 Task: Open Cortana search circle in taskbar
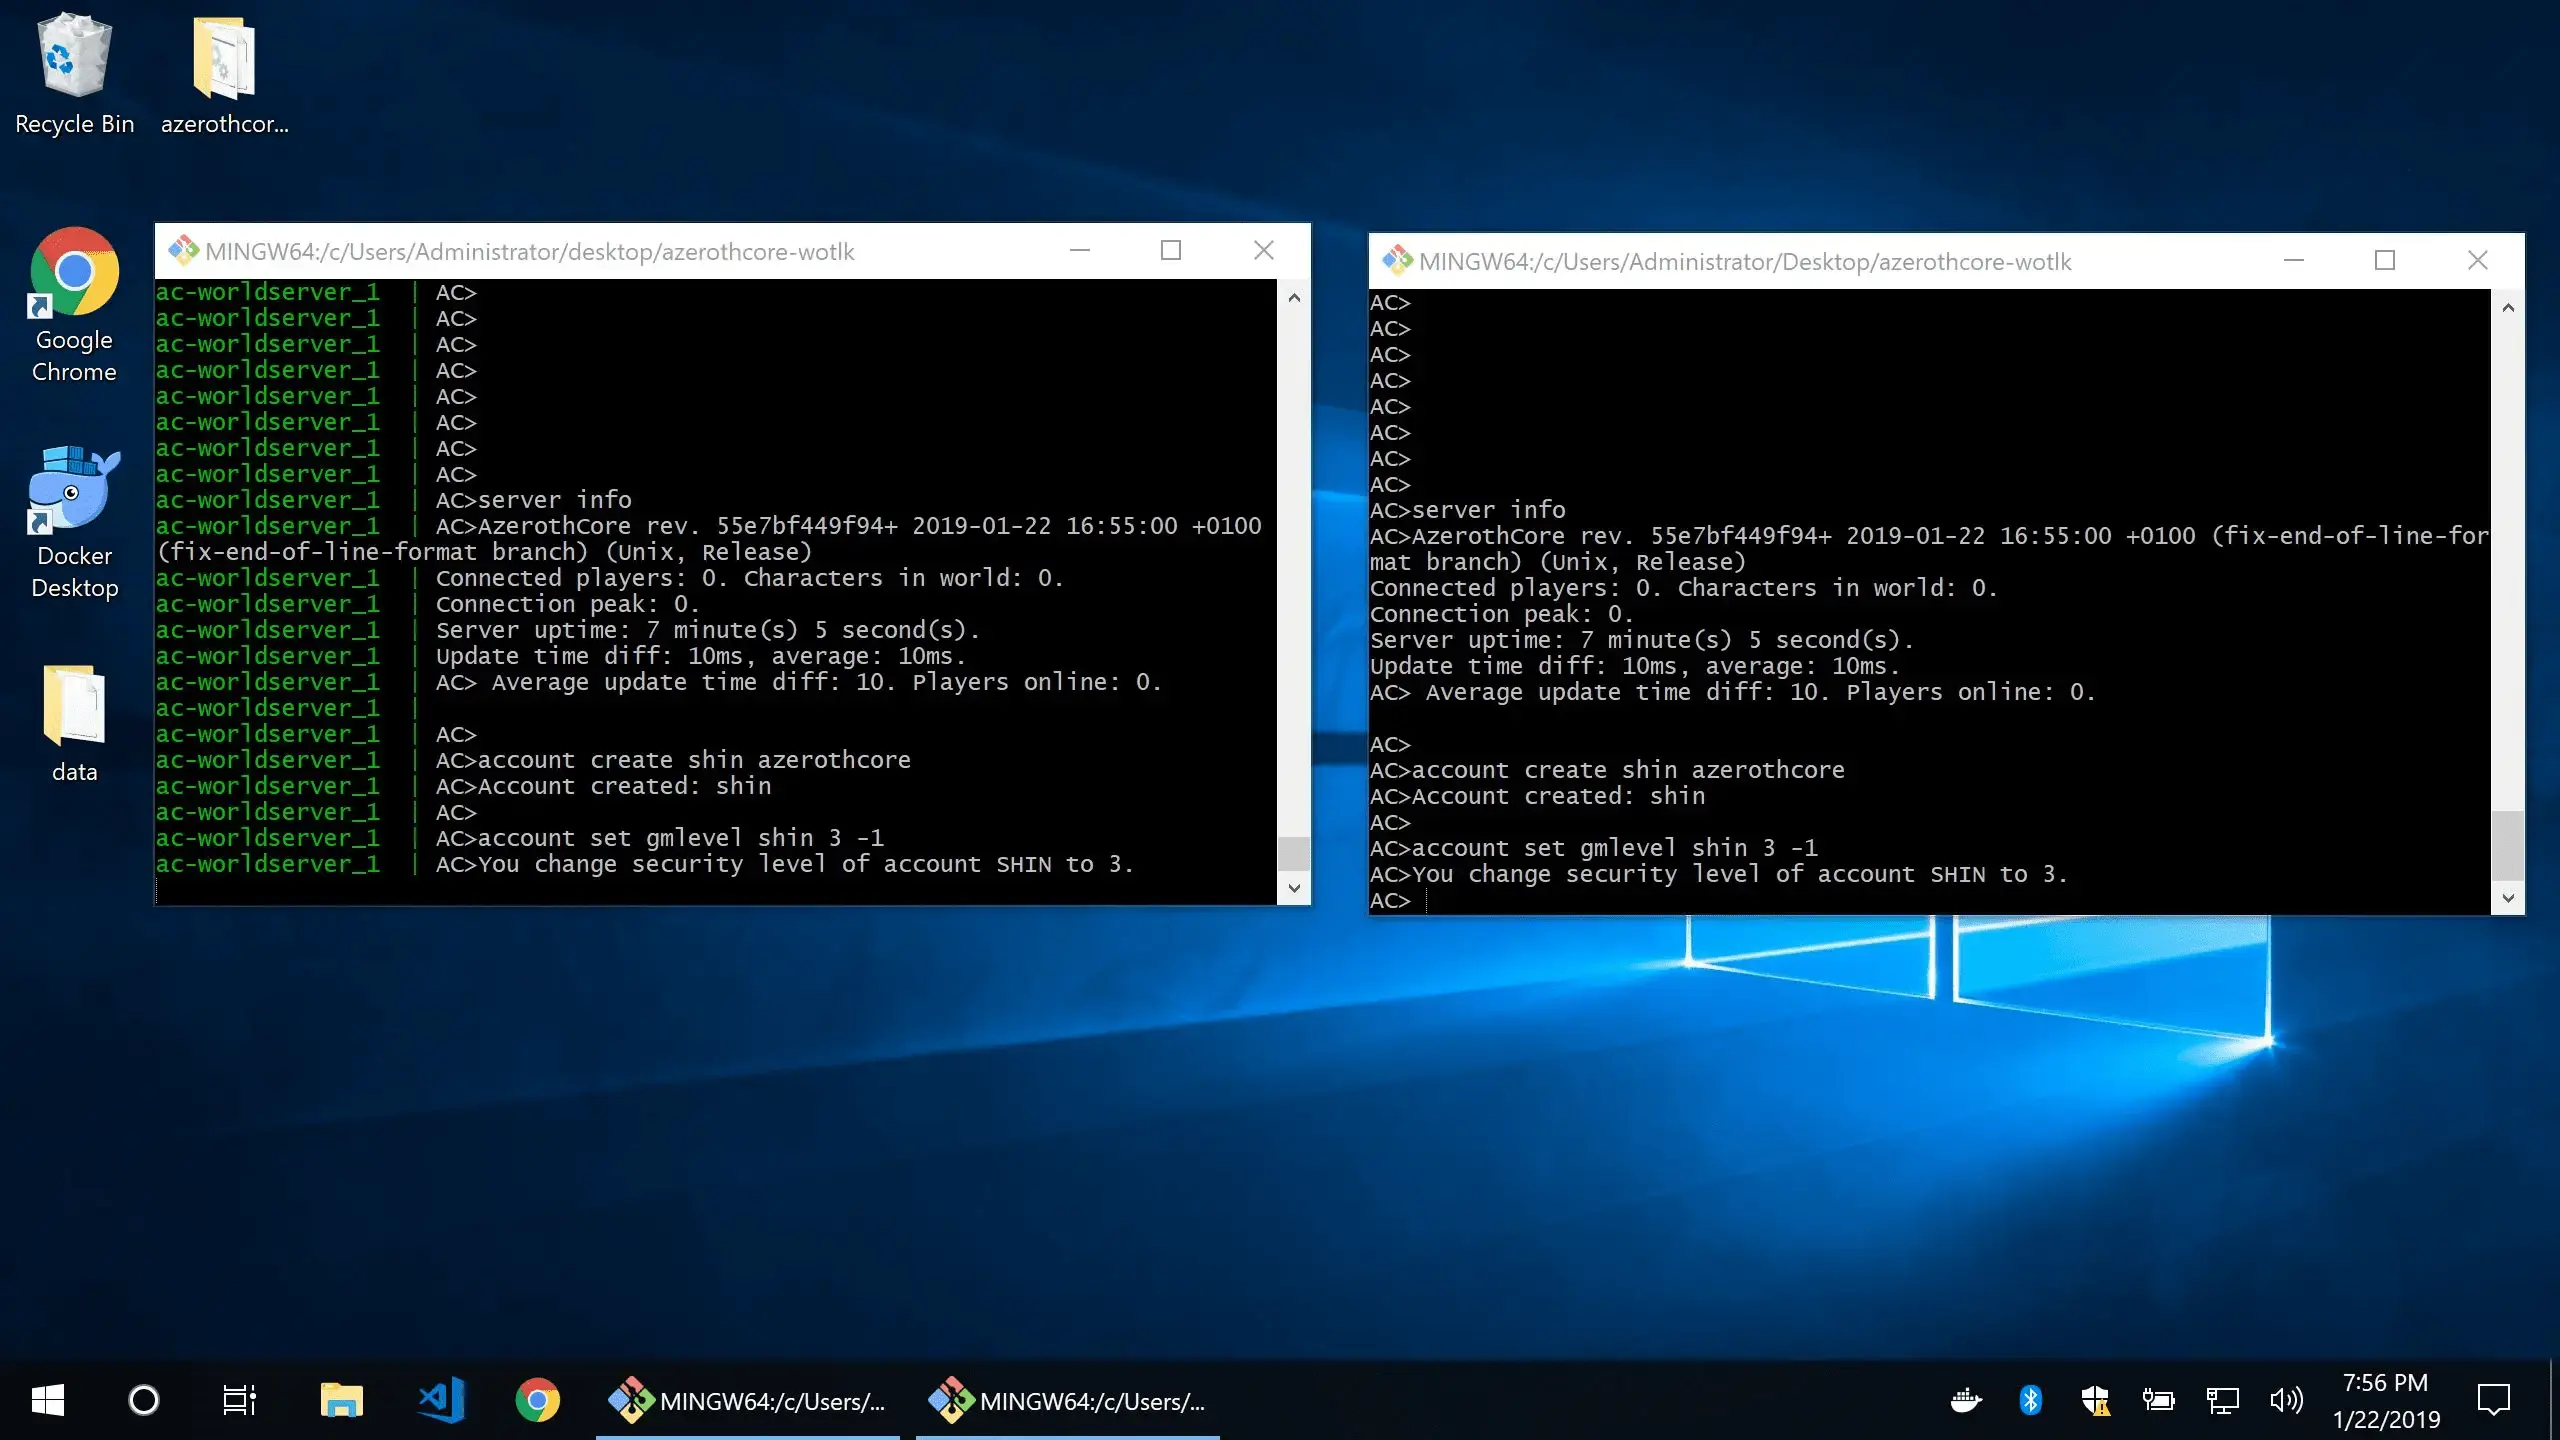tap(144, 1400)
